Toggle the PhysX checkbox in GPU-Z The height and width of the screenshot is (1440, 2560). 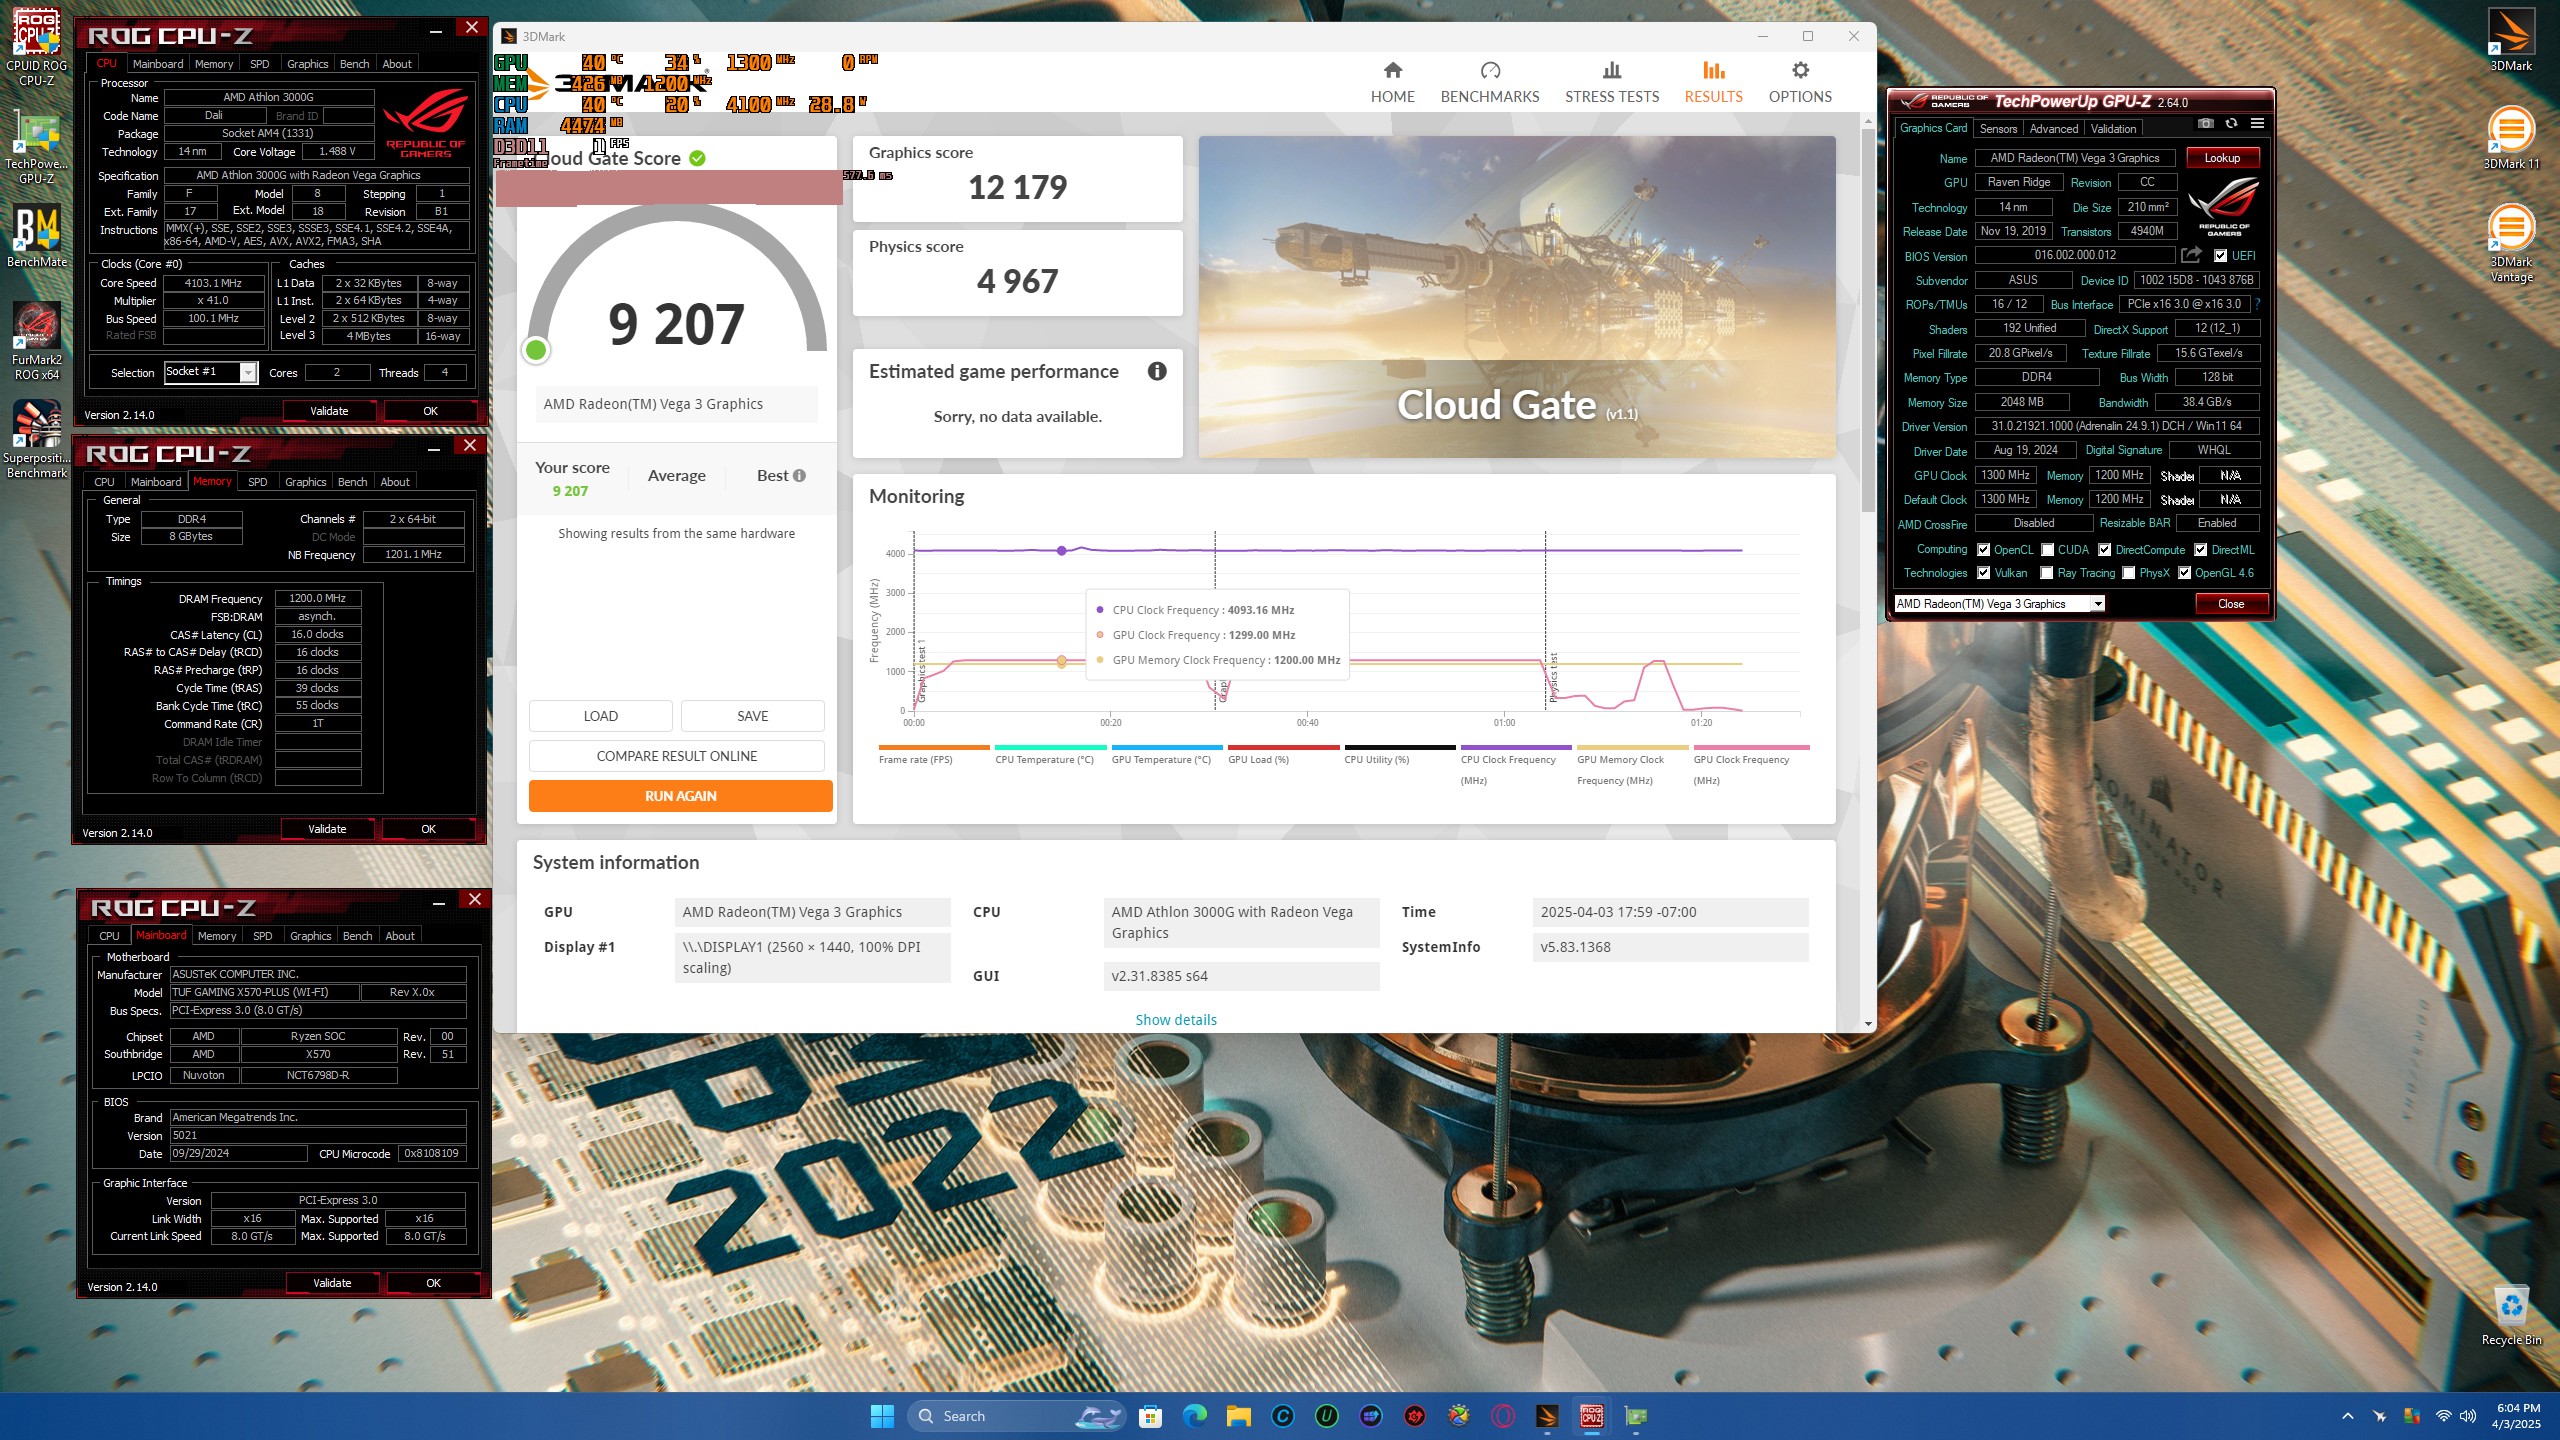click(x=2129, y=573)
